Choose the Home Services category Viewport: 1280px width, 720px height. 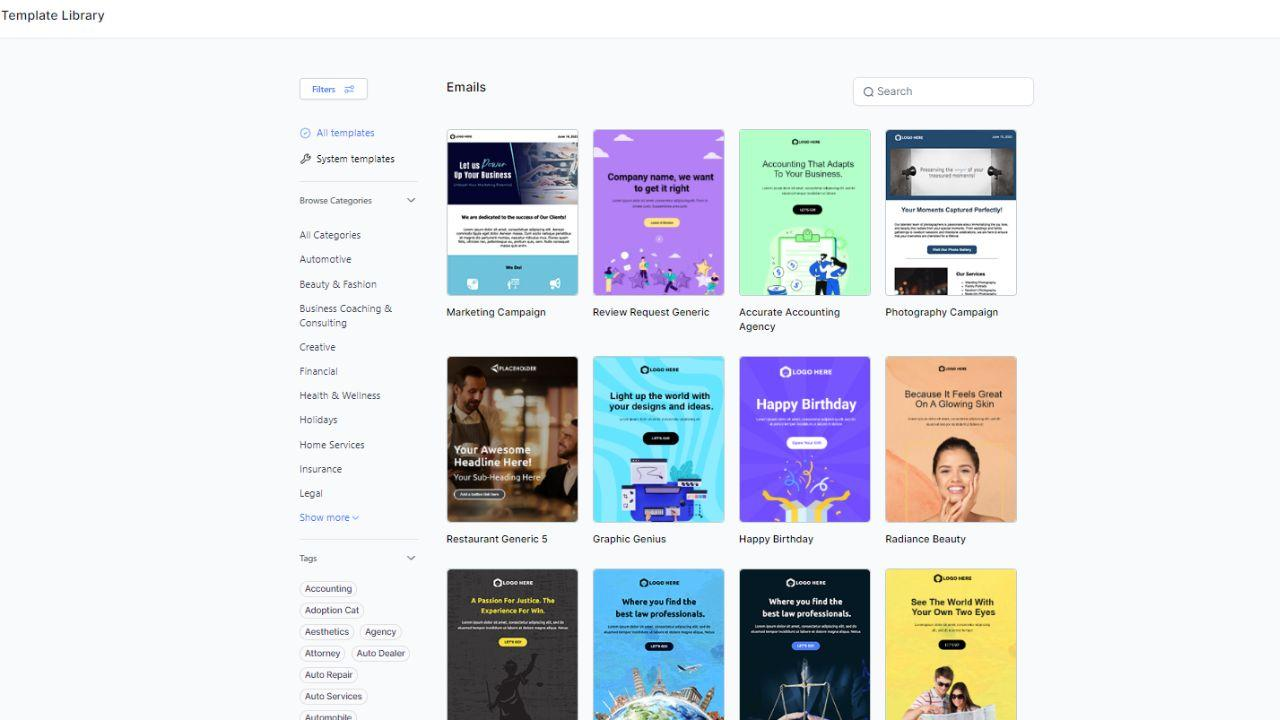tap(332, 445)
